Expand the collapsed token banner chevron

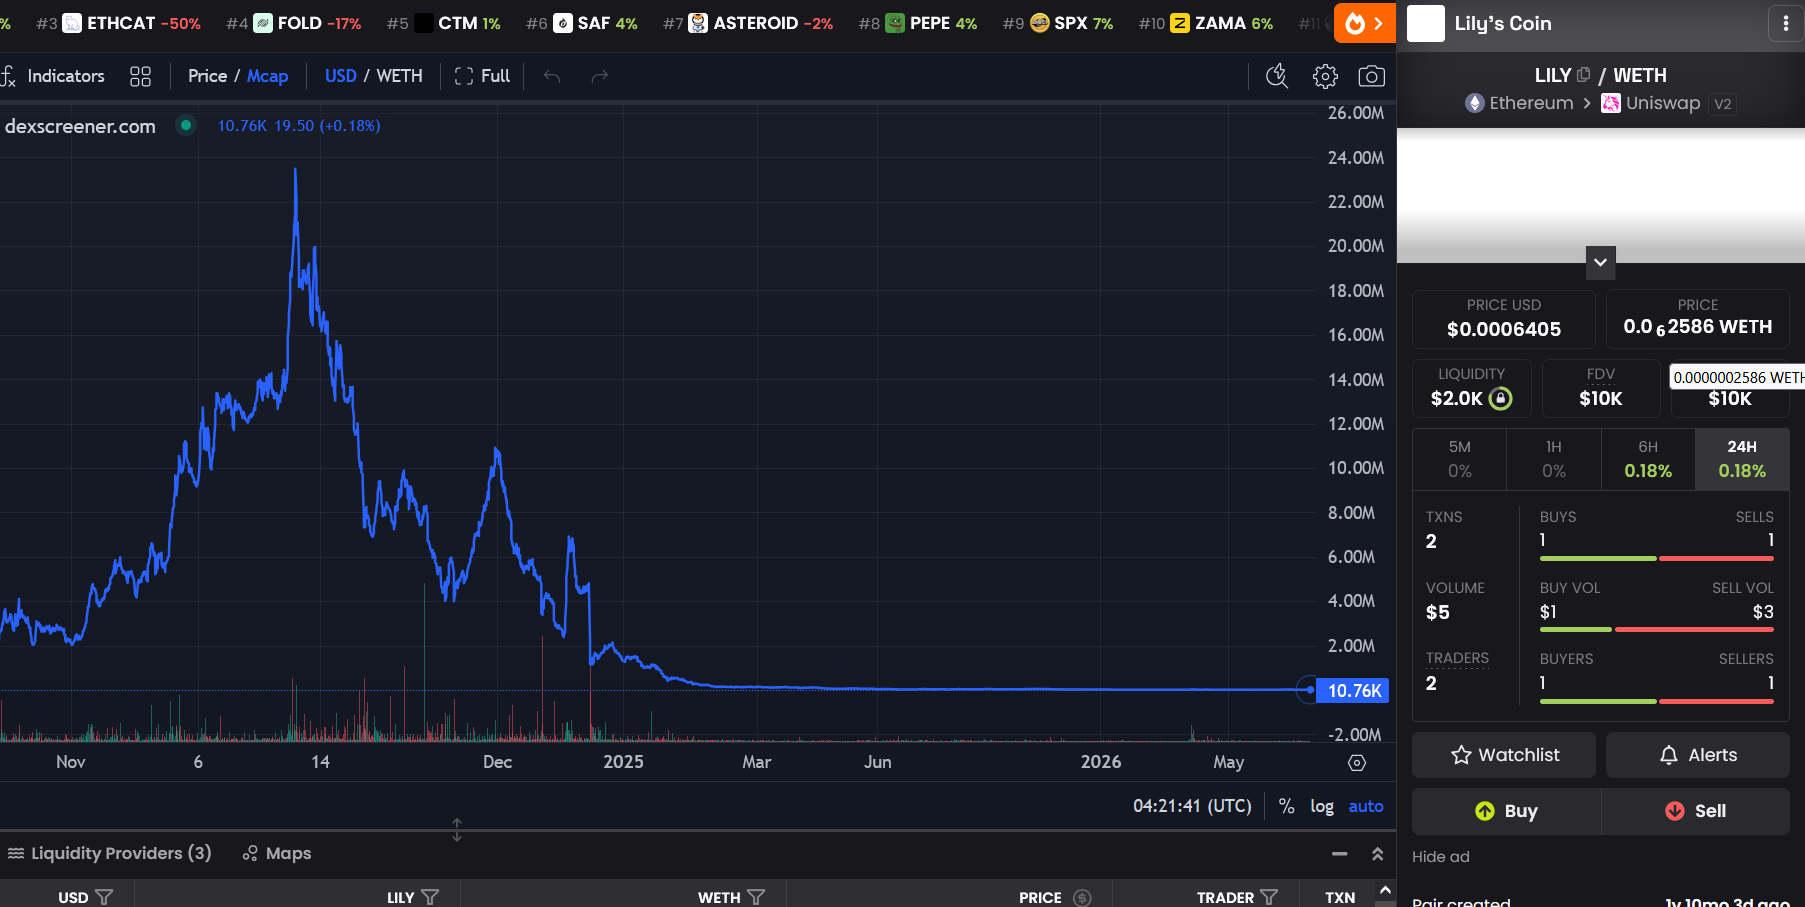1600,262
